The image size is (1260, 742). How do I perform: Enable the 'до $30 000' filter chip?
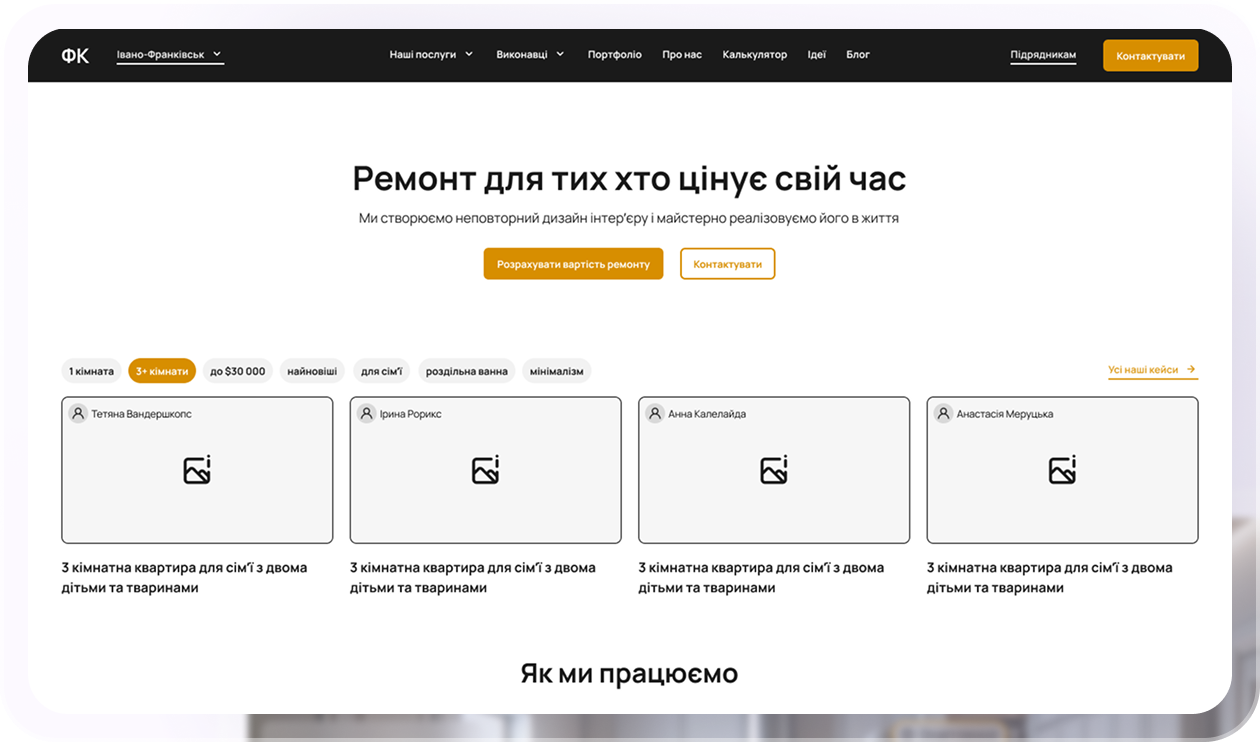[x=238, y=371]
